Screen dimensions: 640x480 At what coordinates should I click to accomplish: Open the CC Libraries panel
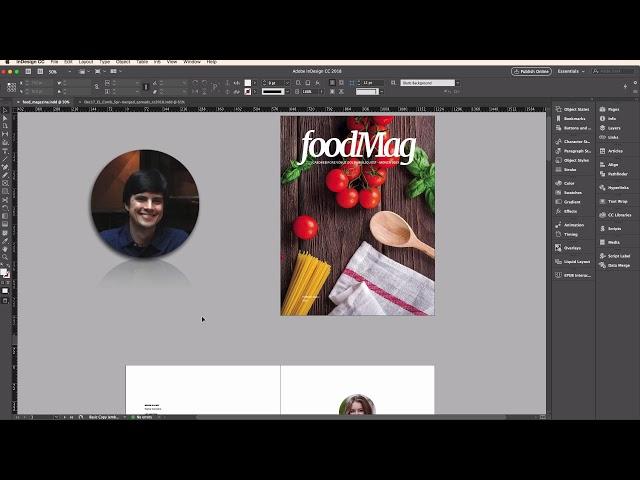pyautogui.click(x=616, y=215)
